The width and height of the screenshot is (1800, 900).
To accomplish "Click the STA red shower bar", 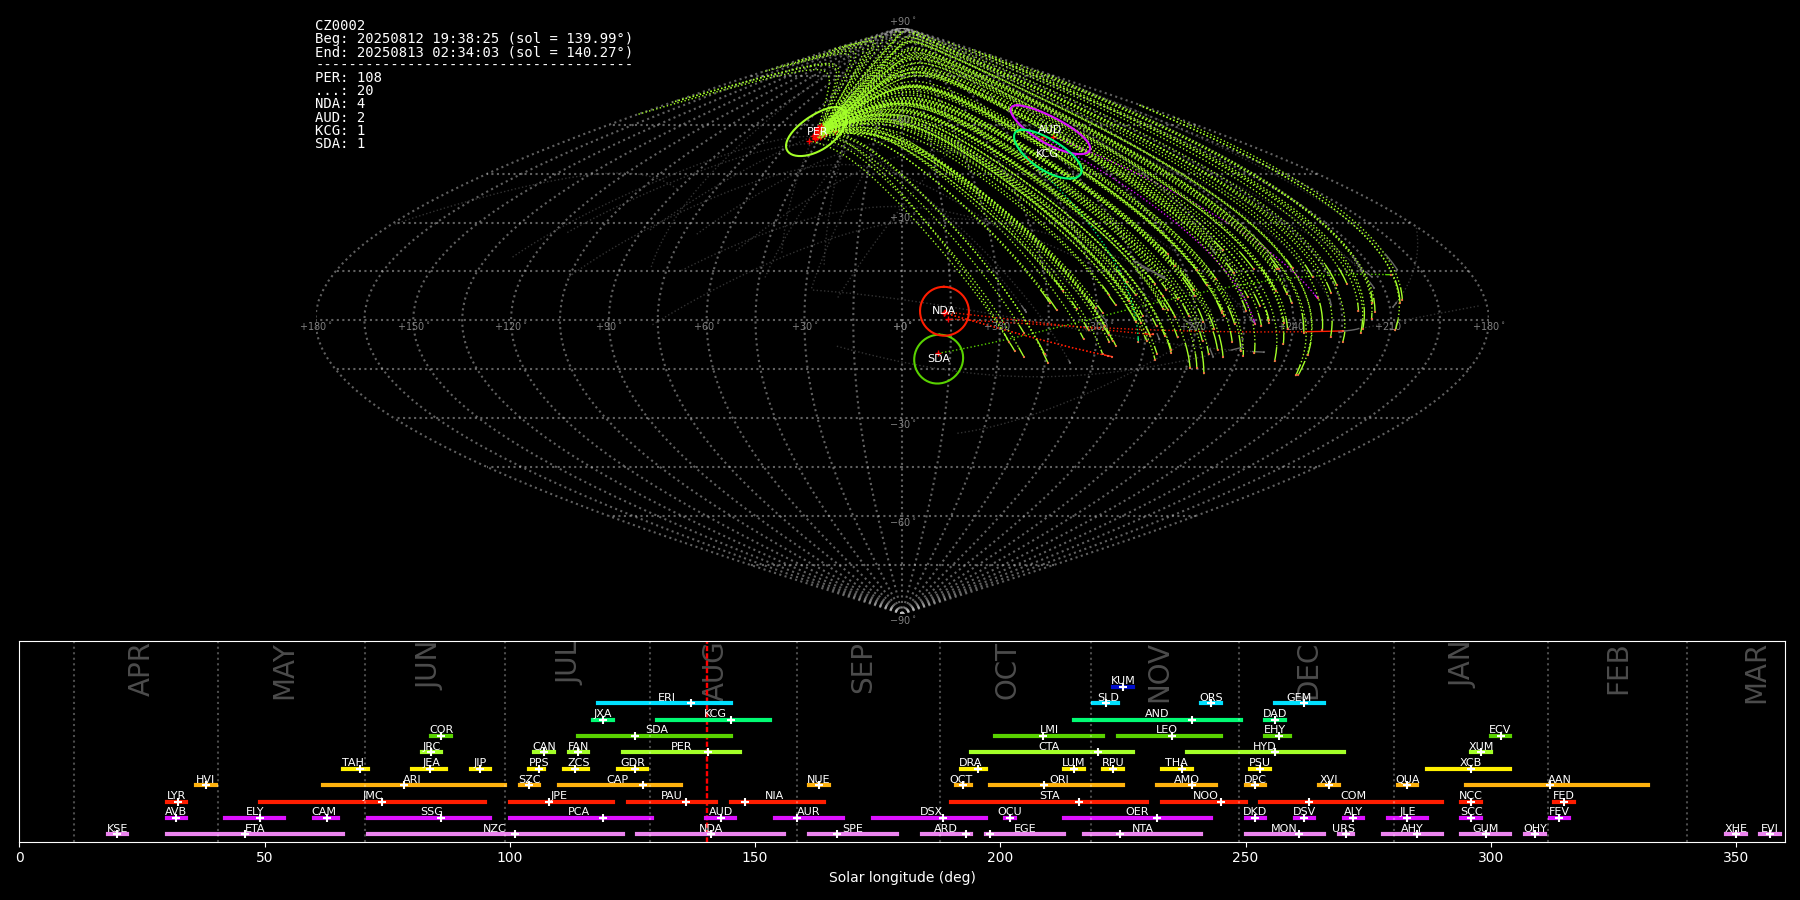I will [1049, 802].
